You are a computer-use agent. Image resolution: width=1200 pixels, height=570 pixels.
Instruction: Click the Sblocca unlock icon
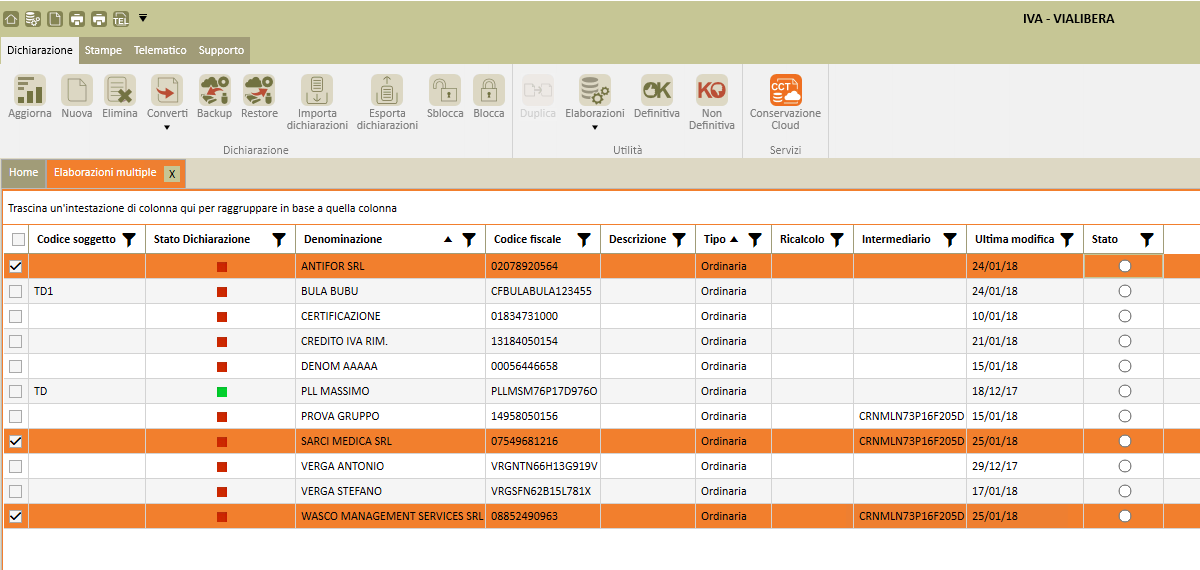pyautogui.click(x=445, y=90)
